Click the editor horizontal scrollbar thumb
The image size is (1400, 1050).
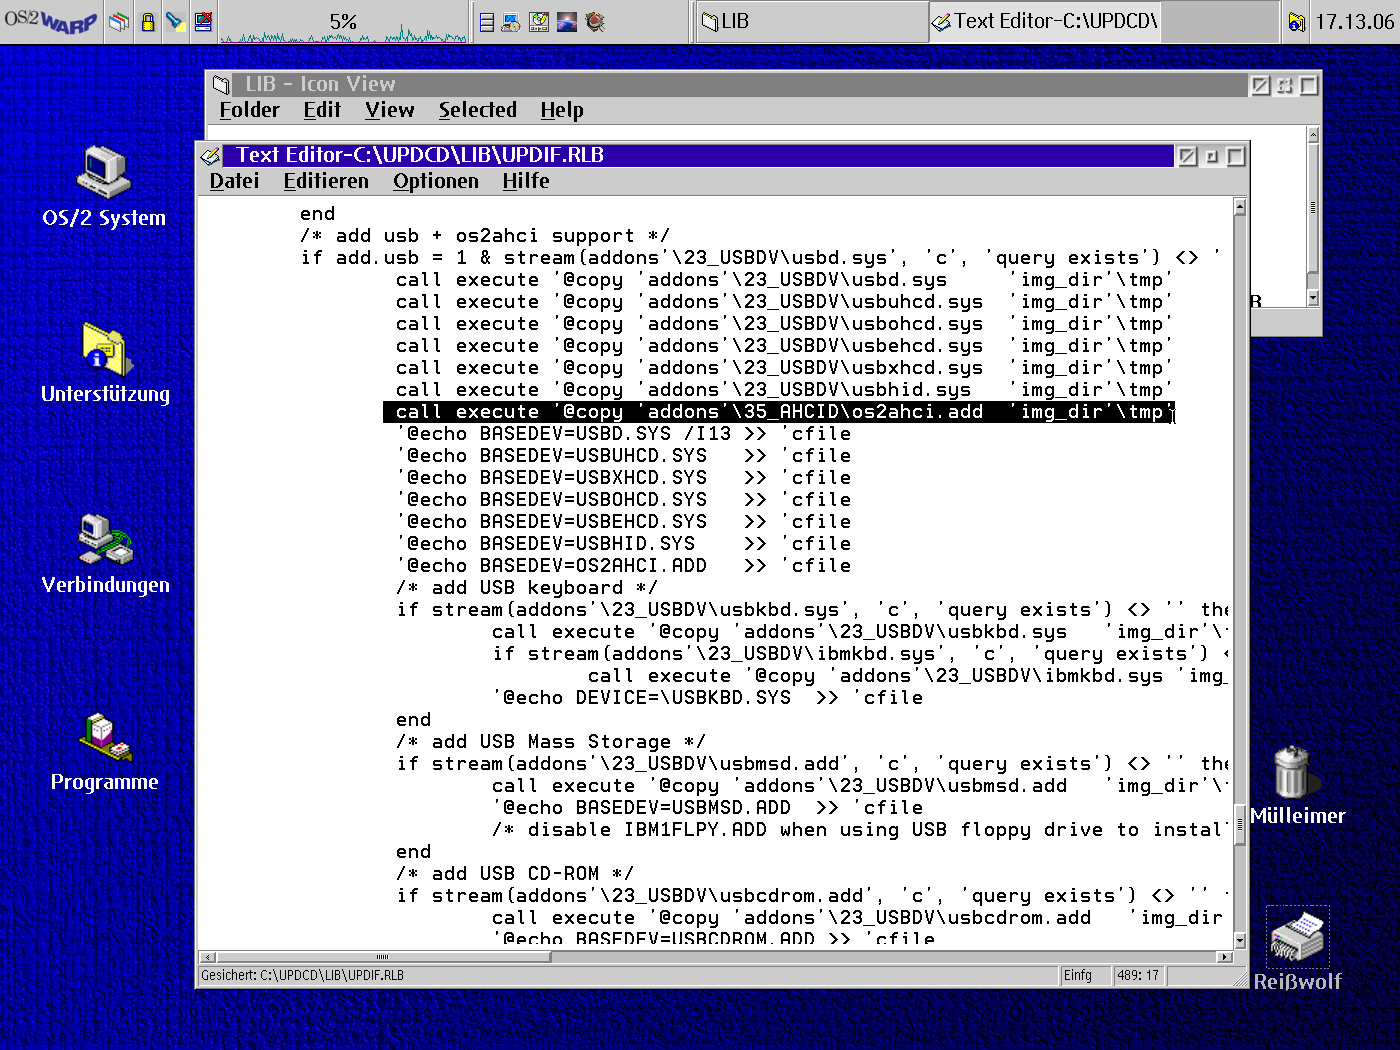[x=383, y=957]
